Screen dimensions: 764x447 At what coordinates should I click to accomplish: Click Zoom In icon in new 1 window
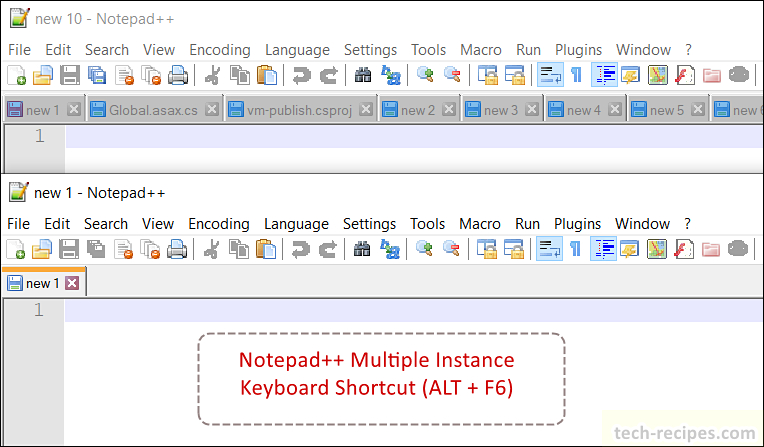pos(424,249)
